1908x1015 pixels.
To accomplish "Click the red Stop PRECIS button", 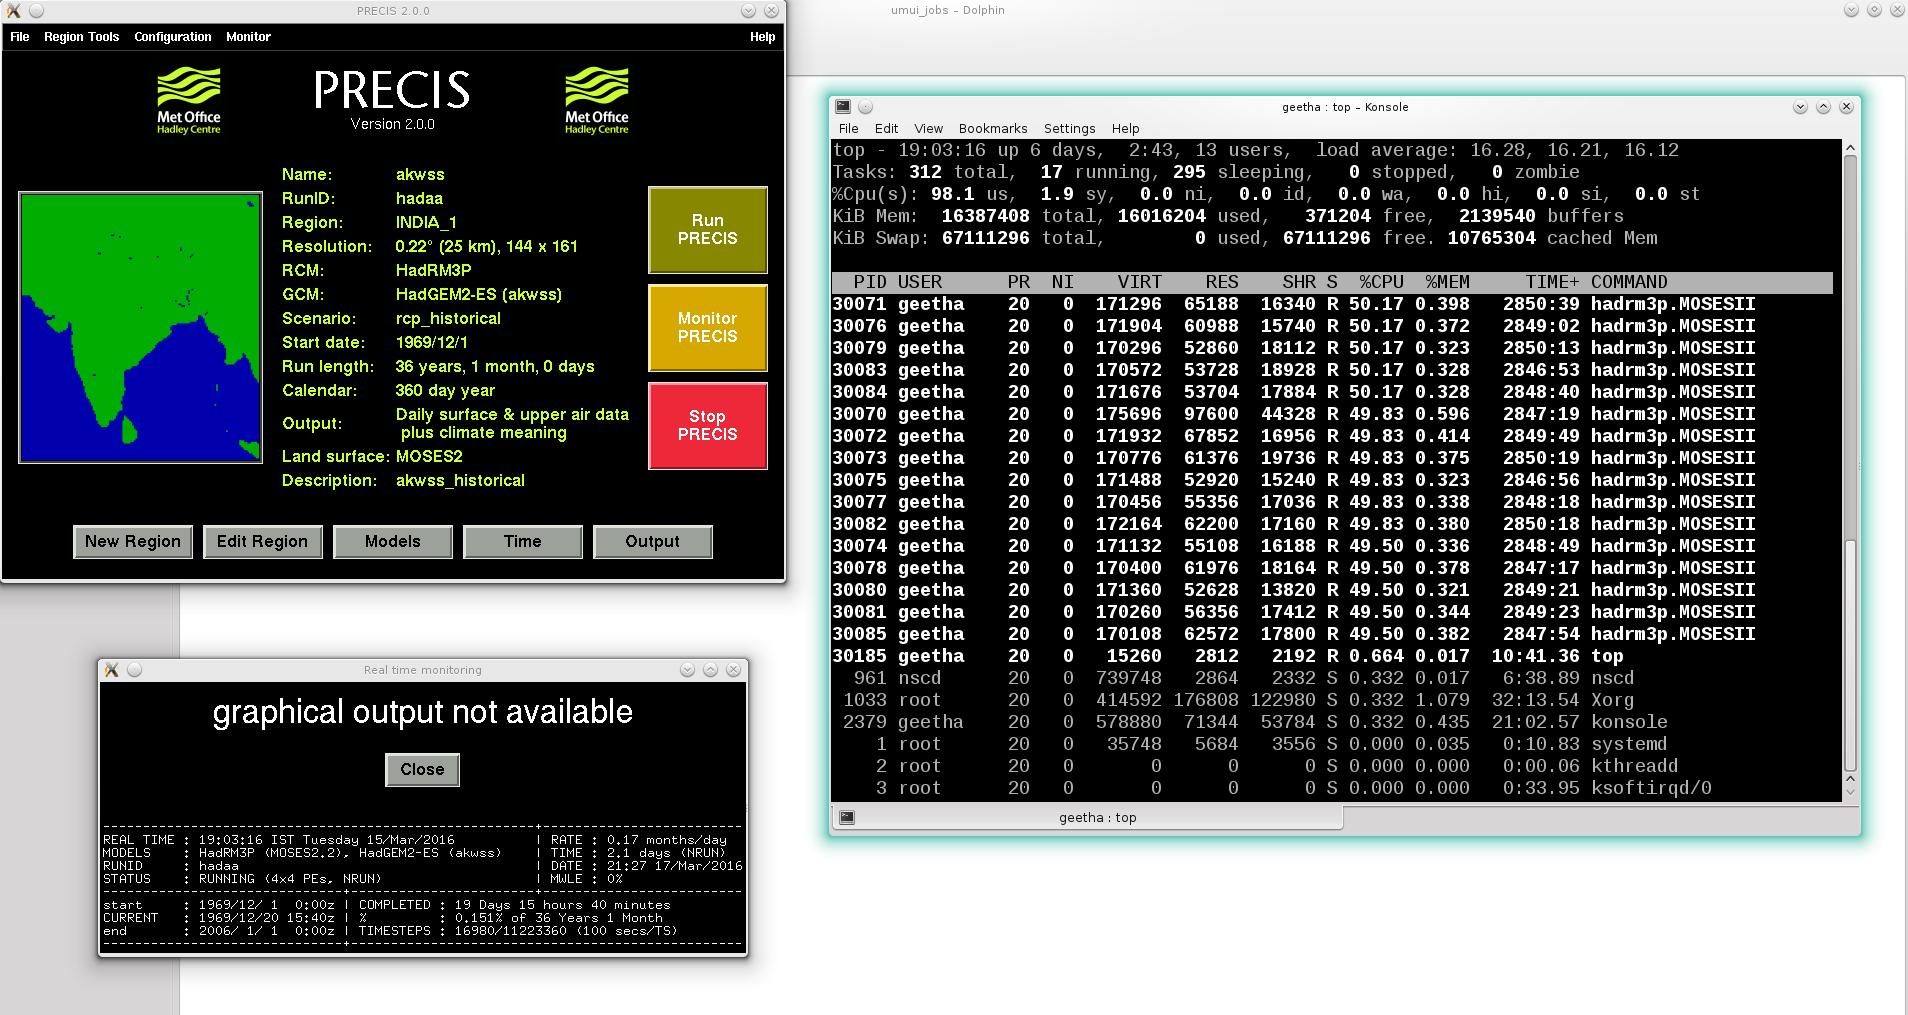I will point(708,426).
